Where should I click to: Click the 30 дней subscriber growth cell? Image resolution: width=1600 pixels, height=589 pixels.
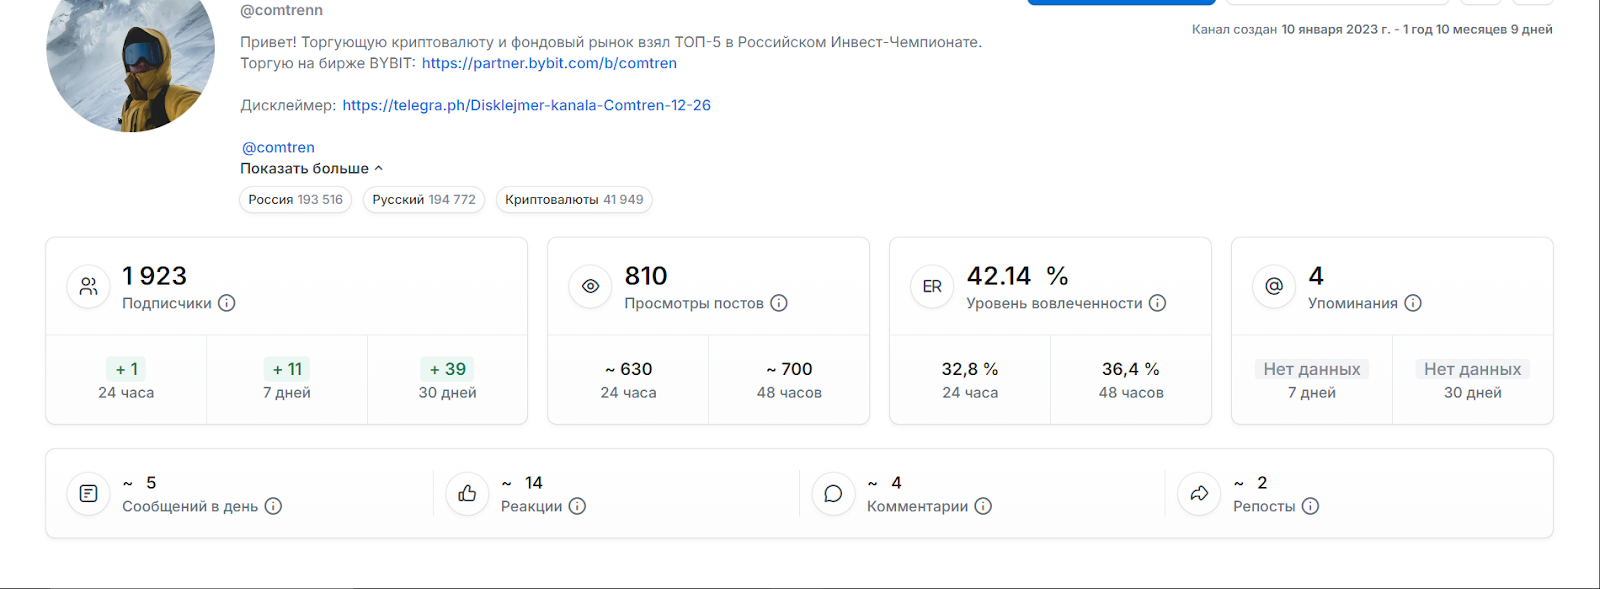pyautogui.click(x=447, y=380)
